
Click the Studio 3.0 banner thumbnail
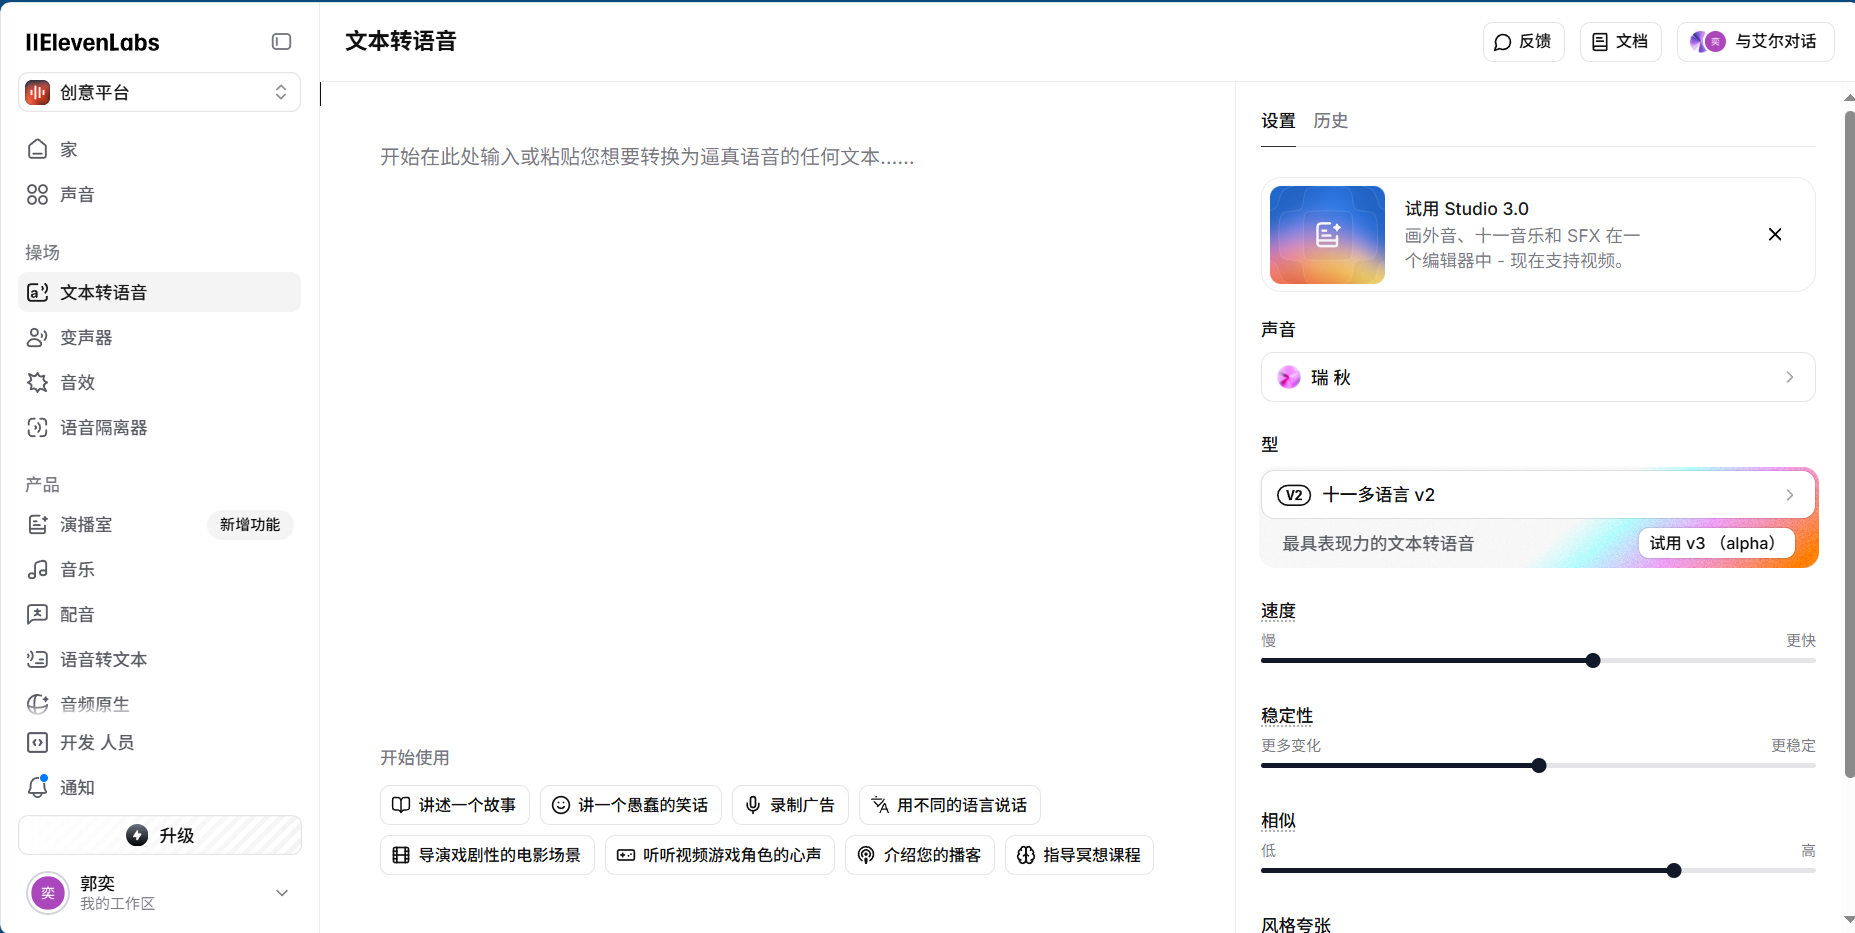[1327, 235]
